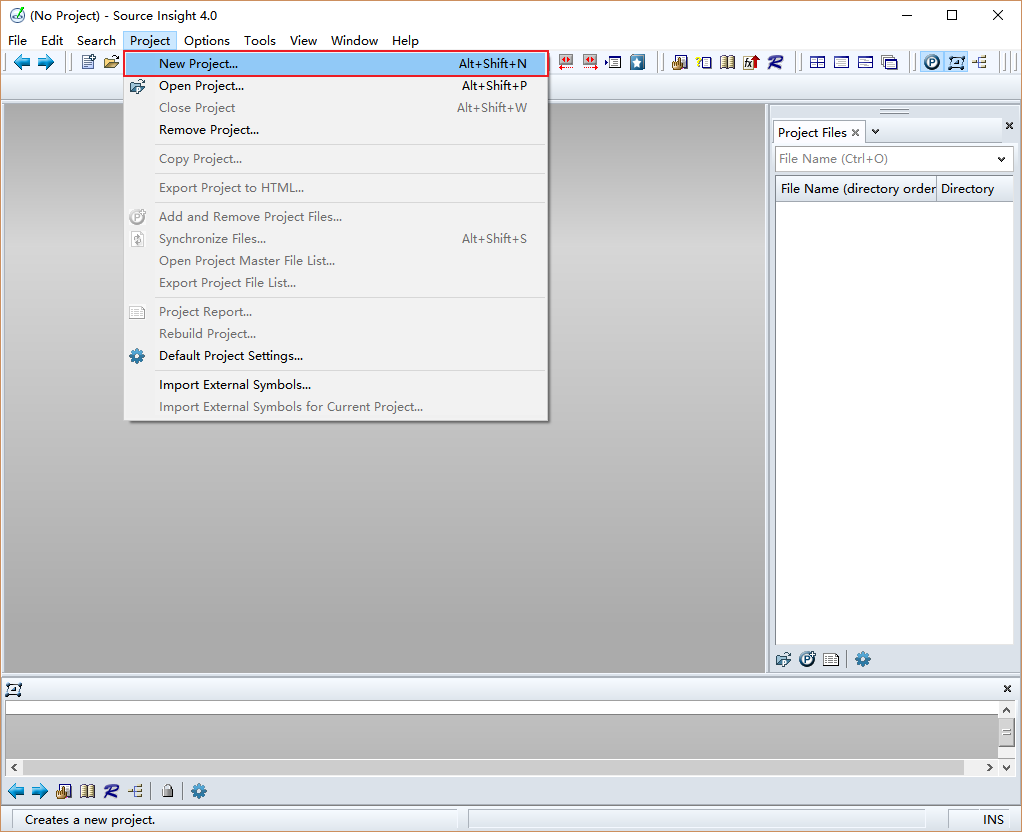Close the right-side Project panel
Screen dimensions: 1022x832
tap(1009, 126)
